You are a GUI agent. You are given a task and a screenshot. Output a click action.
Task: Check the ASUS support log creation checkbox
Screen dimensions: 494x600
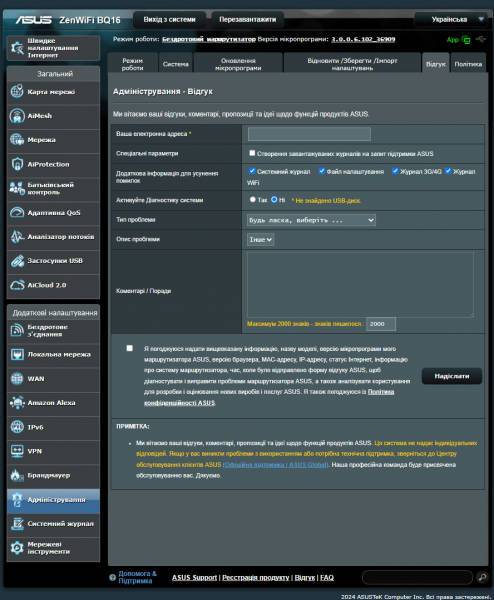click(252, 153)
